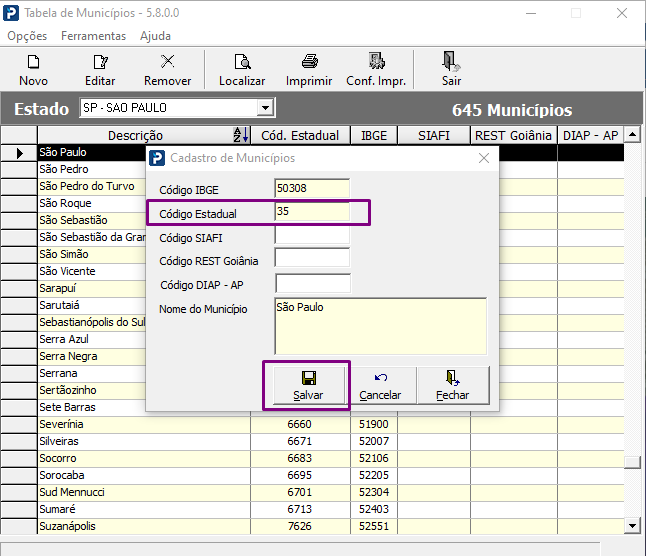Open Conf. Impr. print settings
646x556 pixels.
coord(376,61)
